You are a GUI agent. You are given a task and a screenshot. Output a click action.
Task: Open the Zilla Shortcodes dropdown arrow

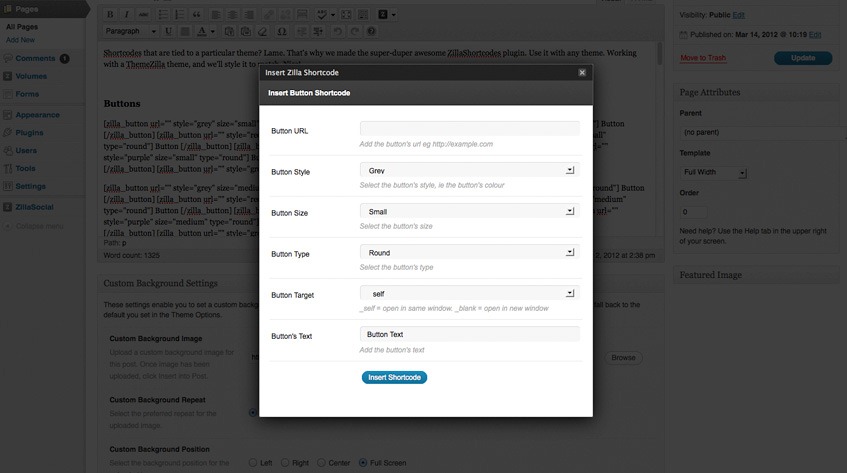(x=393, y=15)
